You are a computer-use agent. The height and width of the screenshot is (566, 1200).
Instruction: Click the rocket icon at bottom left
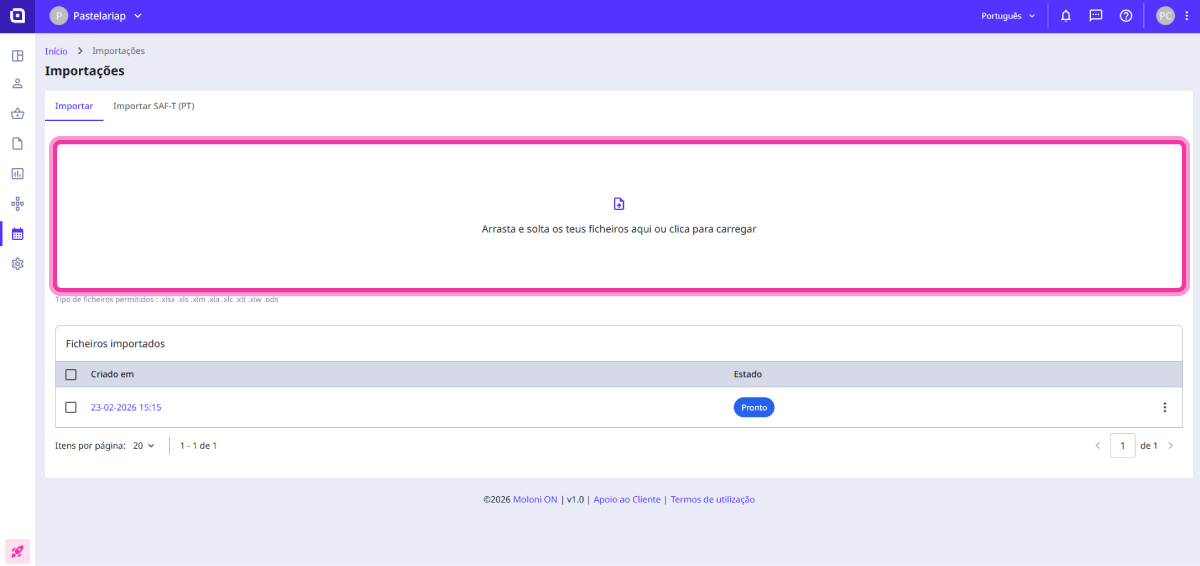17,551
